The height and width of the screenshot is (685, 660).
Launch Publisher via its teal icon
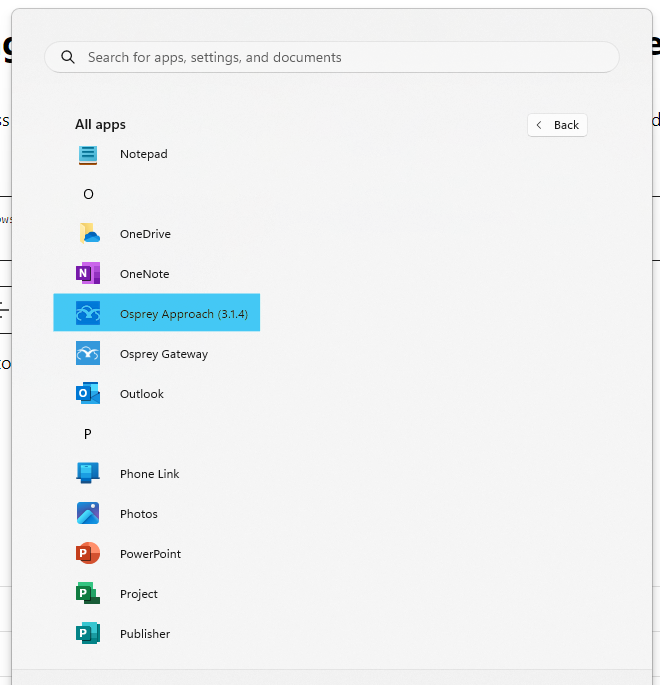[88, 633]
